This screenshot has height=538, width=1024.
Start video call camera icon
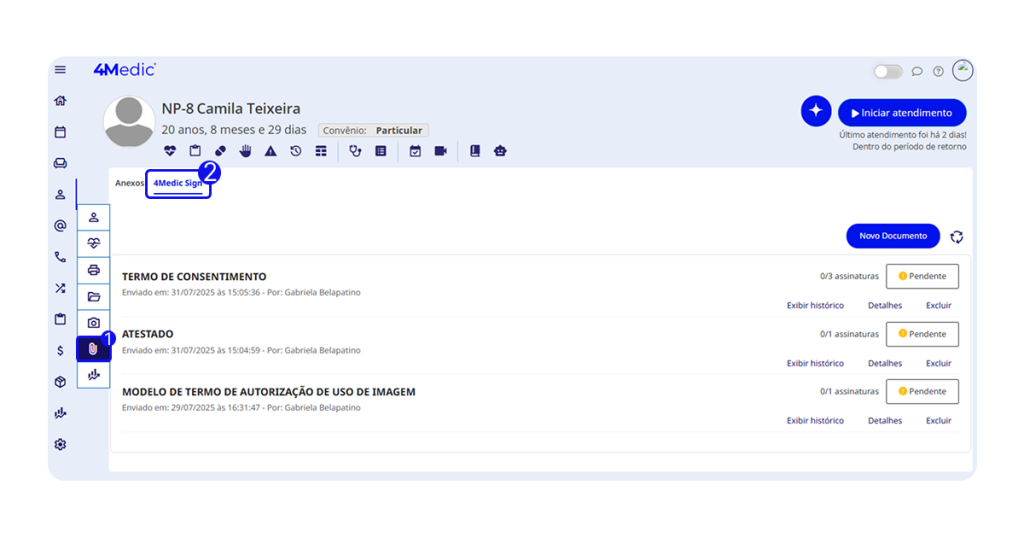(x=441, y=151)
